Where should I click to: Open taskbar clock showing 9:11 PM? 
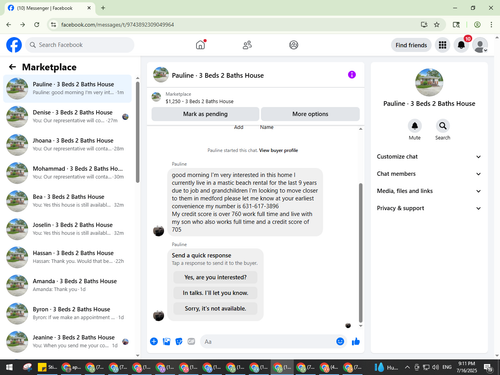coord(467,367)
